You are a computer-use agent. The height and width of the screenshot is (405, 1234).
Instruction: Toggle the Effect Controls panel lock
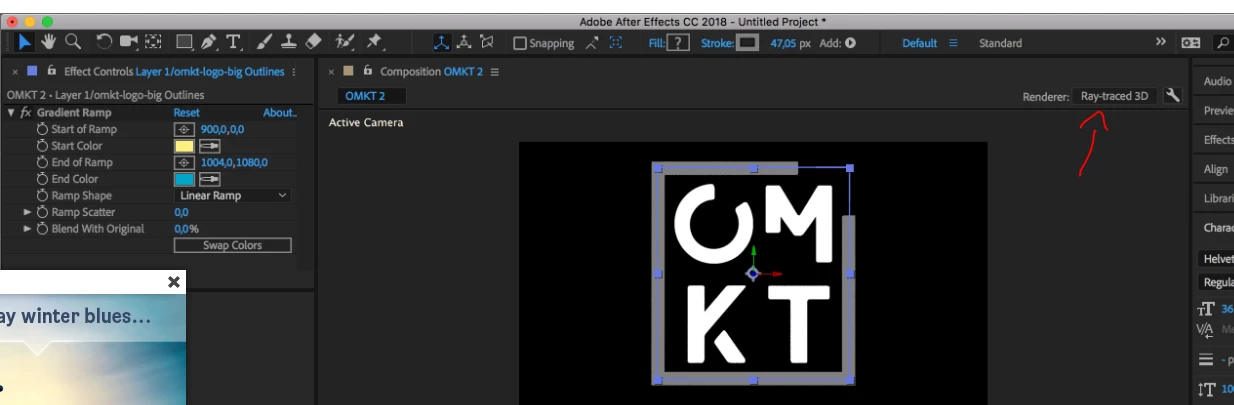coord(51,71)
